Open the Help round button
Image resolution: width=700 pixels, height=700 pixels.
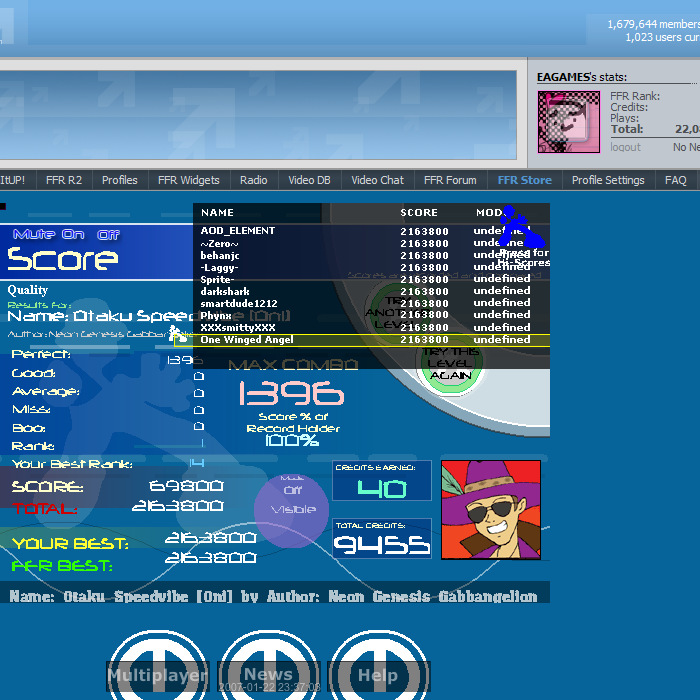point(378,666)
